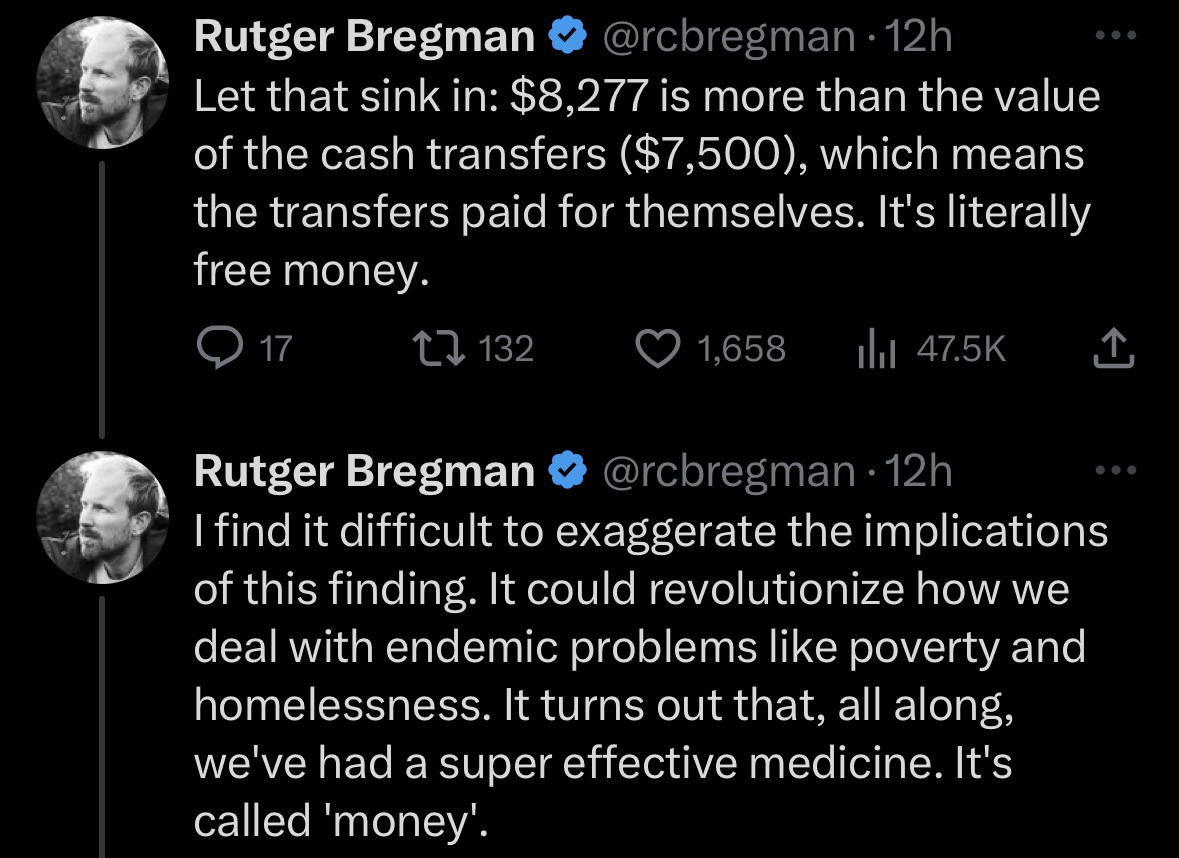Open the tweet beginning "I find it difficult"

point(650,675)
